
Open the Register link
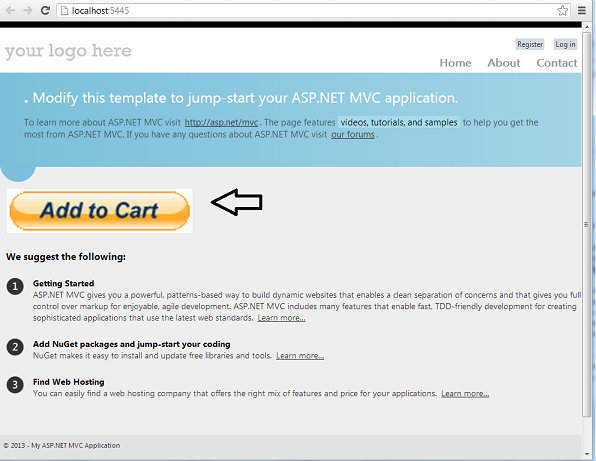click(530, 44)
